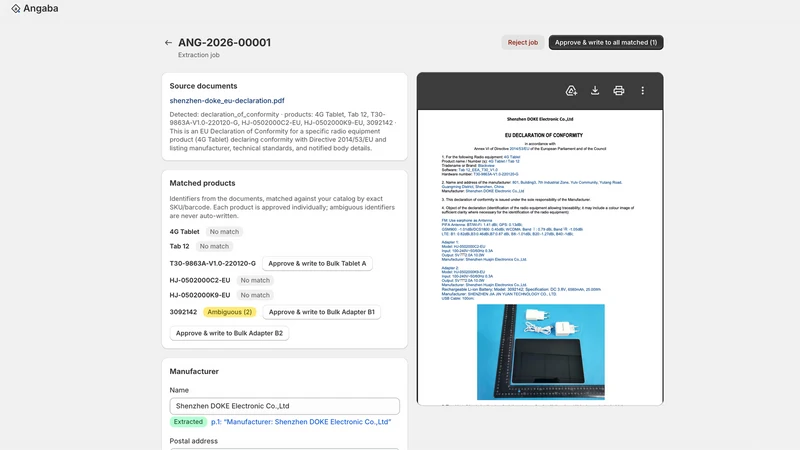Click the Matched products heading
Image resolution: width=800 pixels, height=450 pixels.
coord(202,183)
